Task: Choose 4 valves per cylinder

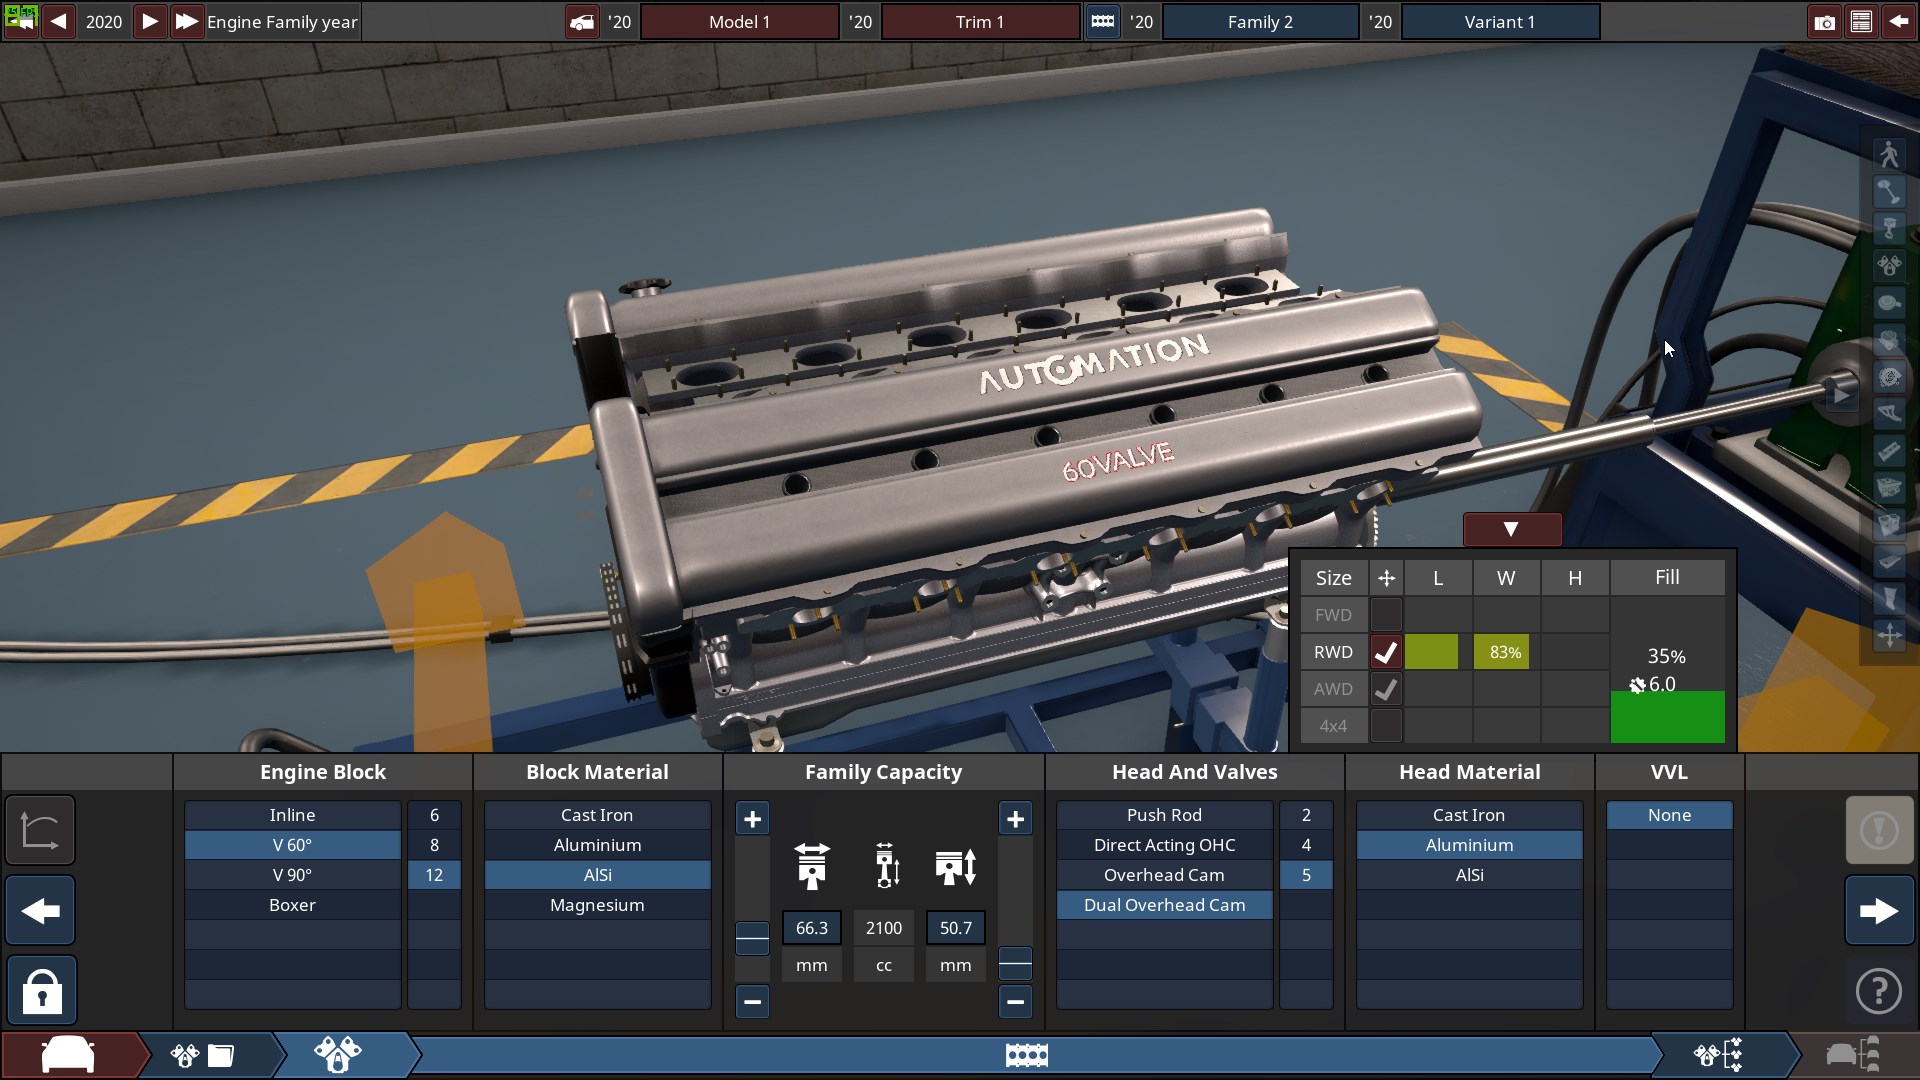Action: point(1306,845)
